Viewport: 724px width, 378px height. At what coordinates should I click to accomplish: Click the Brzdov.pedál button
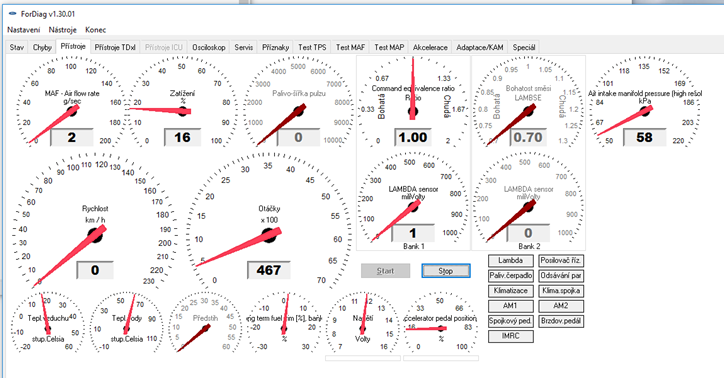[561, 321]
